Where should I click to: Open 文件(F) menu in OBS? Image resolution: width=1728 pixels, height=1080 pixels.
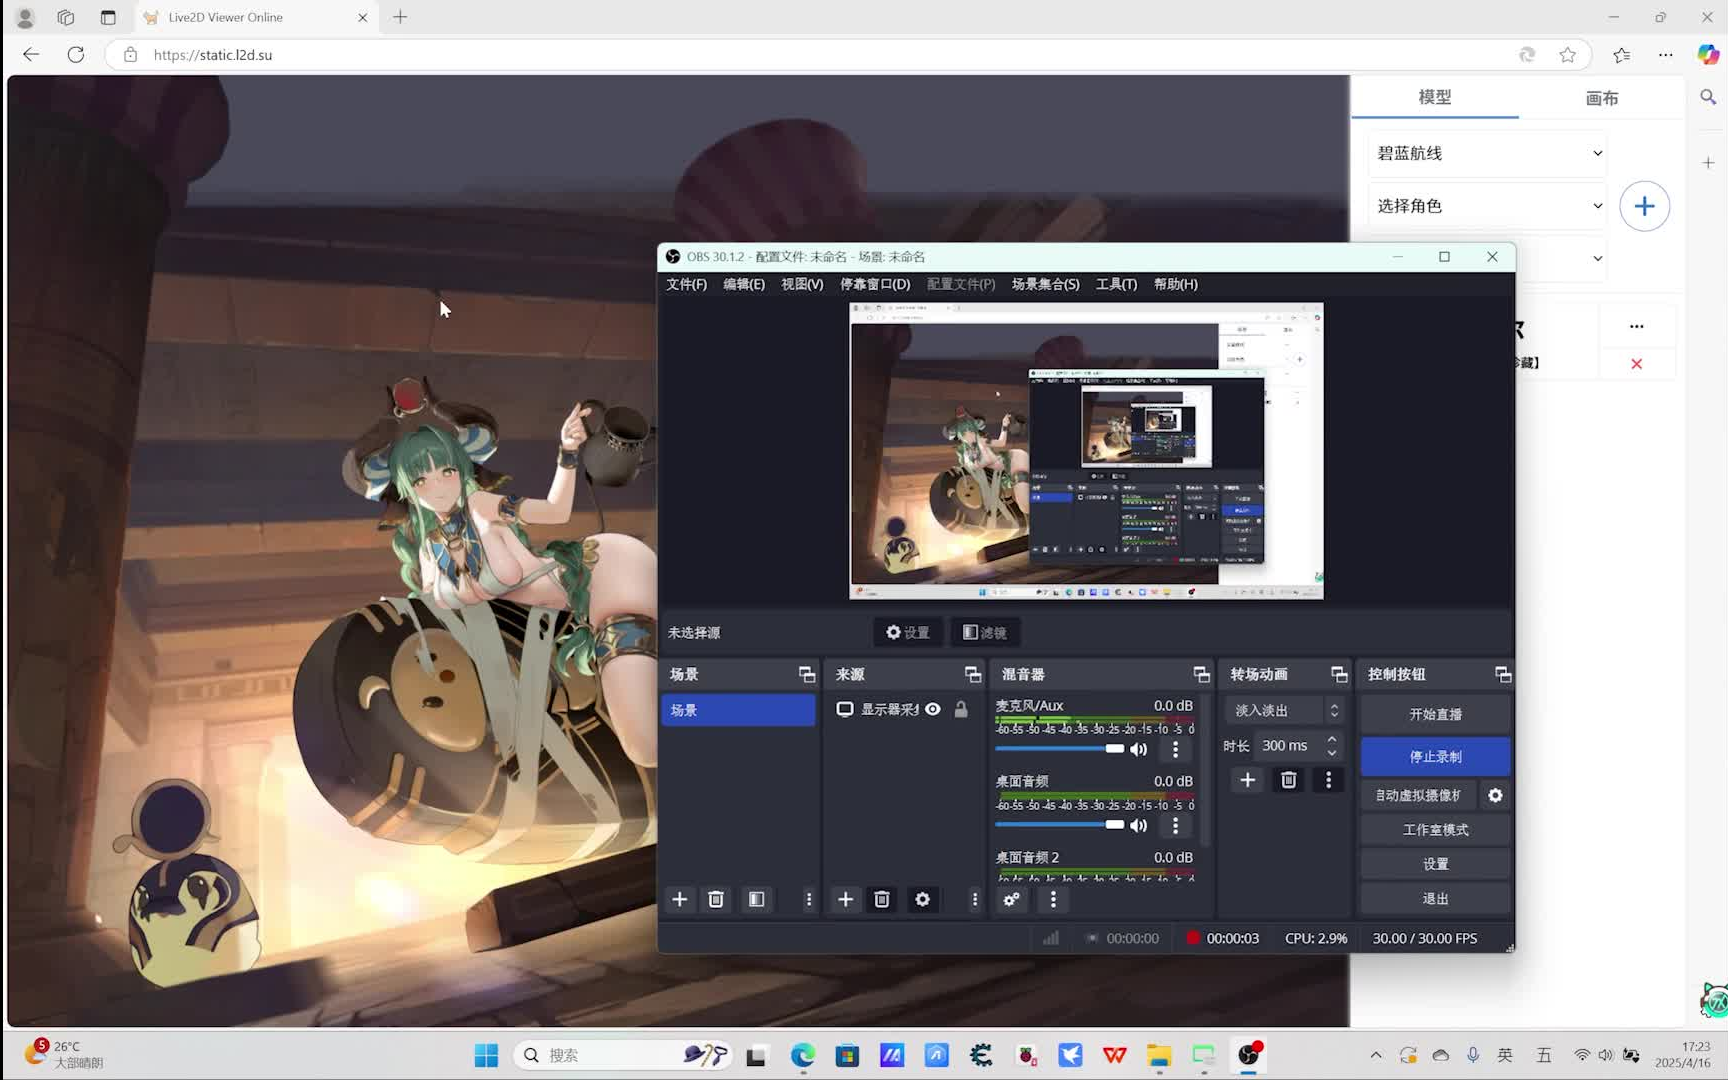[x=687, y=284]
